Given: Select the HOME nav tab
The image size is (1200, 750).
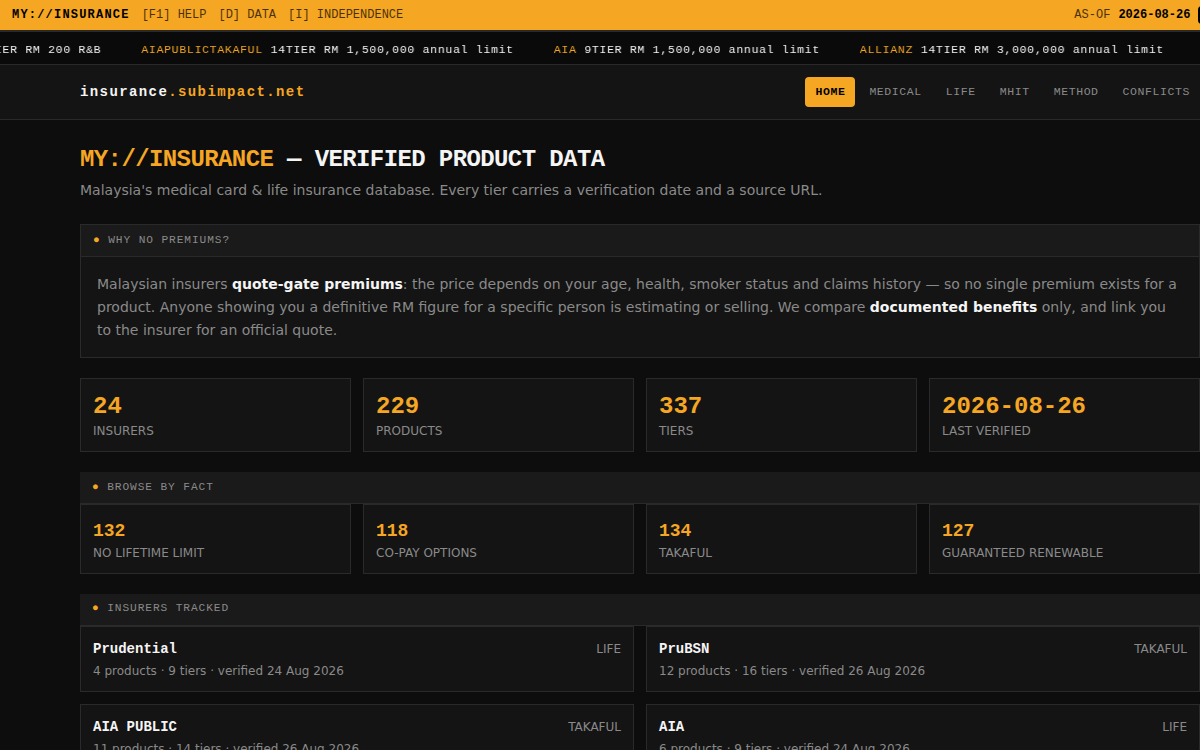Looking at the screenshot, I should click(x=830, y=92).
